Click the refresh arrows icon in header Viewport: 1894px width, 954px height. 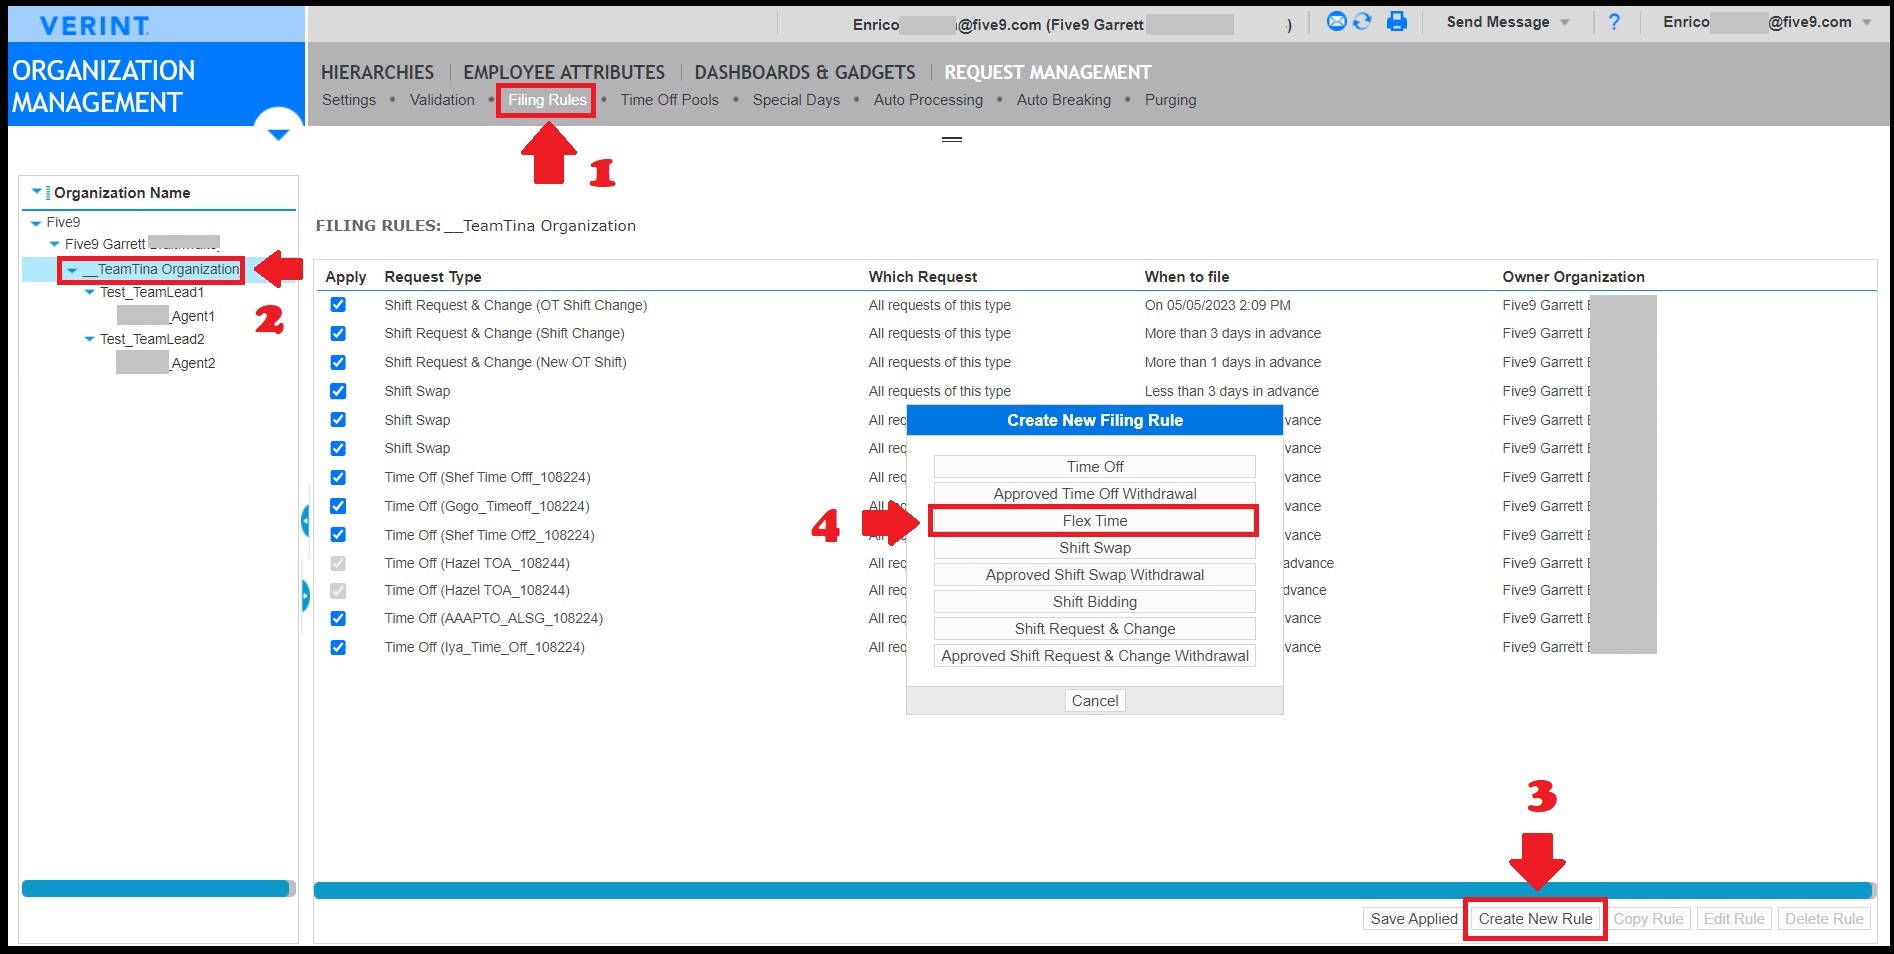coord(1362,21)
